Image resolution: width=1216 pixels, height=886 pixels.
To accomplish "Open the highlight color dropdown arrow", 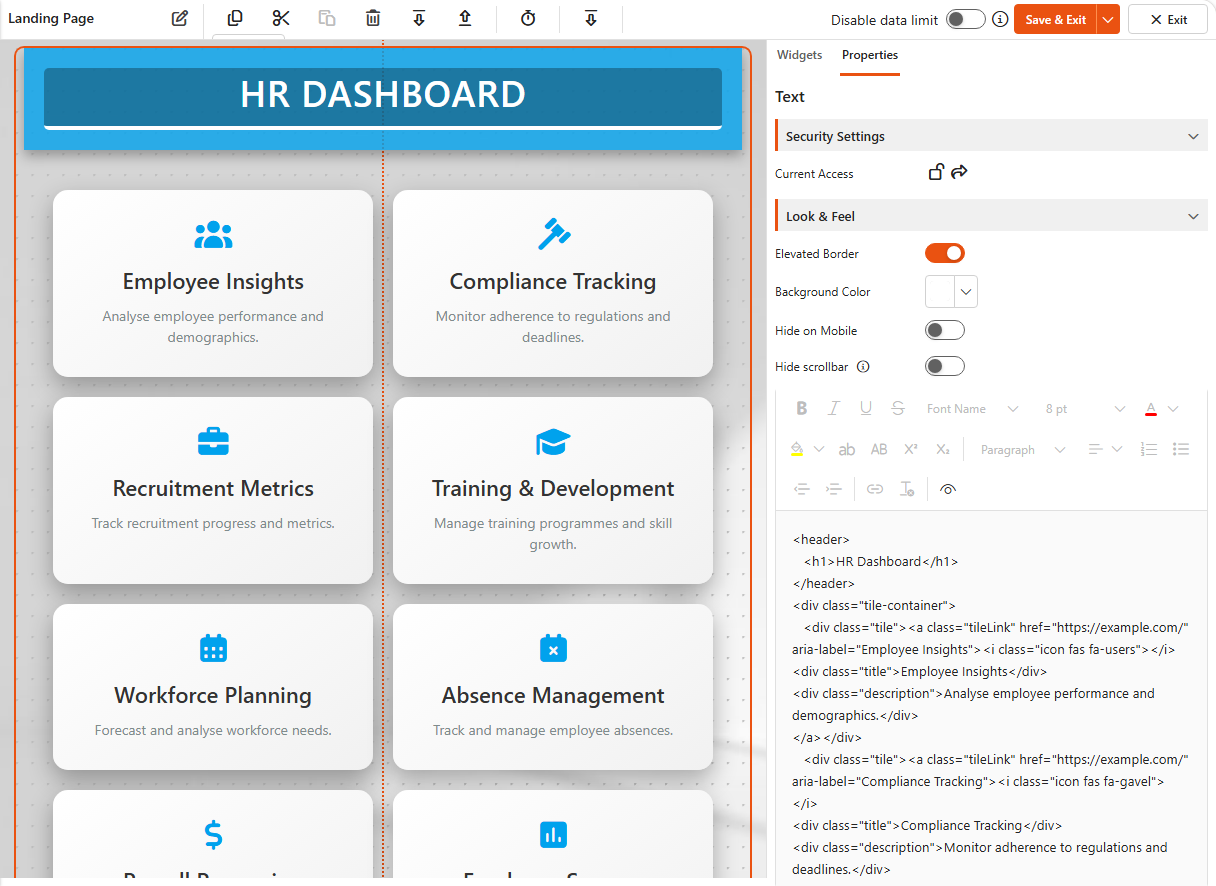I will pos(818,449).
